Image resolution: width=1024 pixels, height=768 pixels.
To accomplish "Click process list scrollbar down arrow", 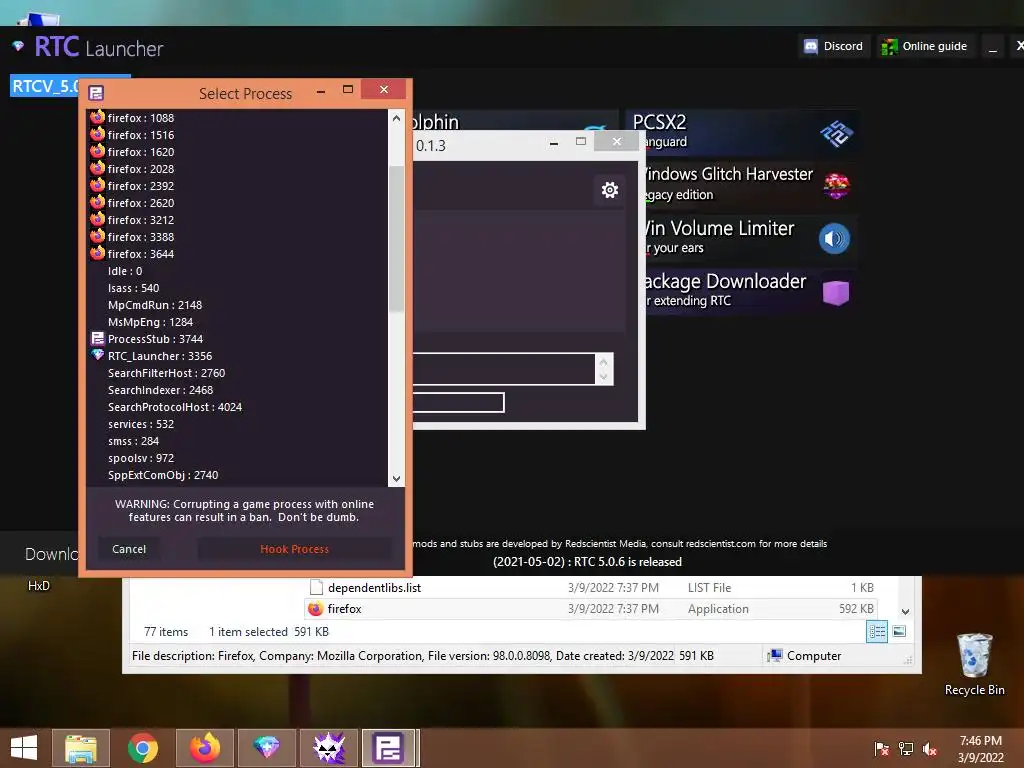I will pyautogui.click(x=396, y=479).
